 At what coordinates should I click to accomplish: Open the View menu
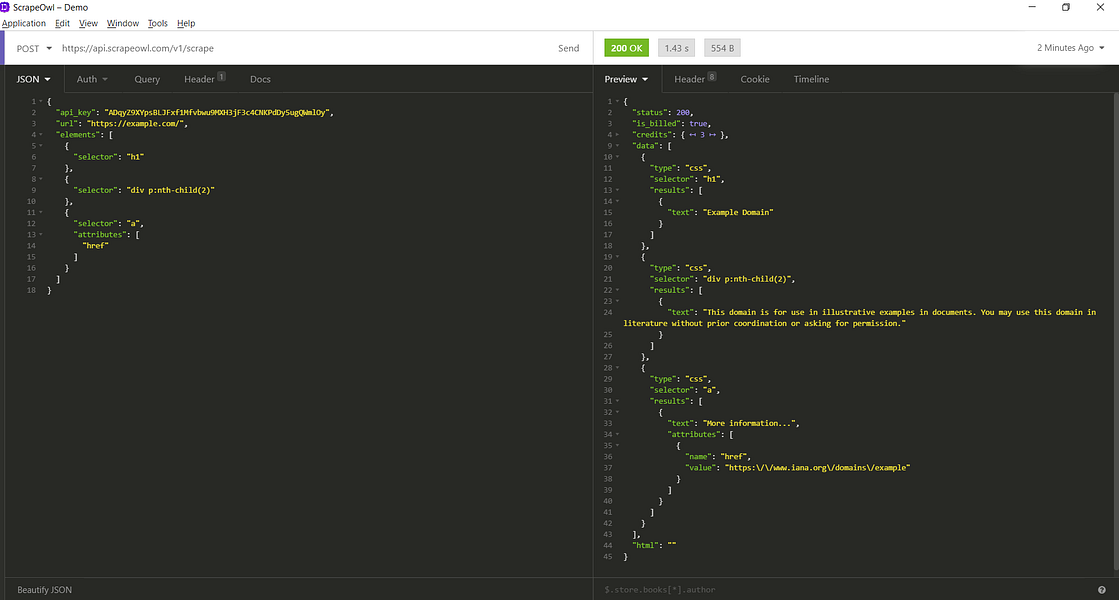(x=88, y=23)
